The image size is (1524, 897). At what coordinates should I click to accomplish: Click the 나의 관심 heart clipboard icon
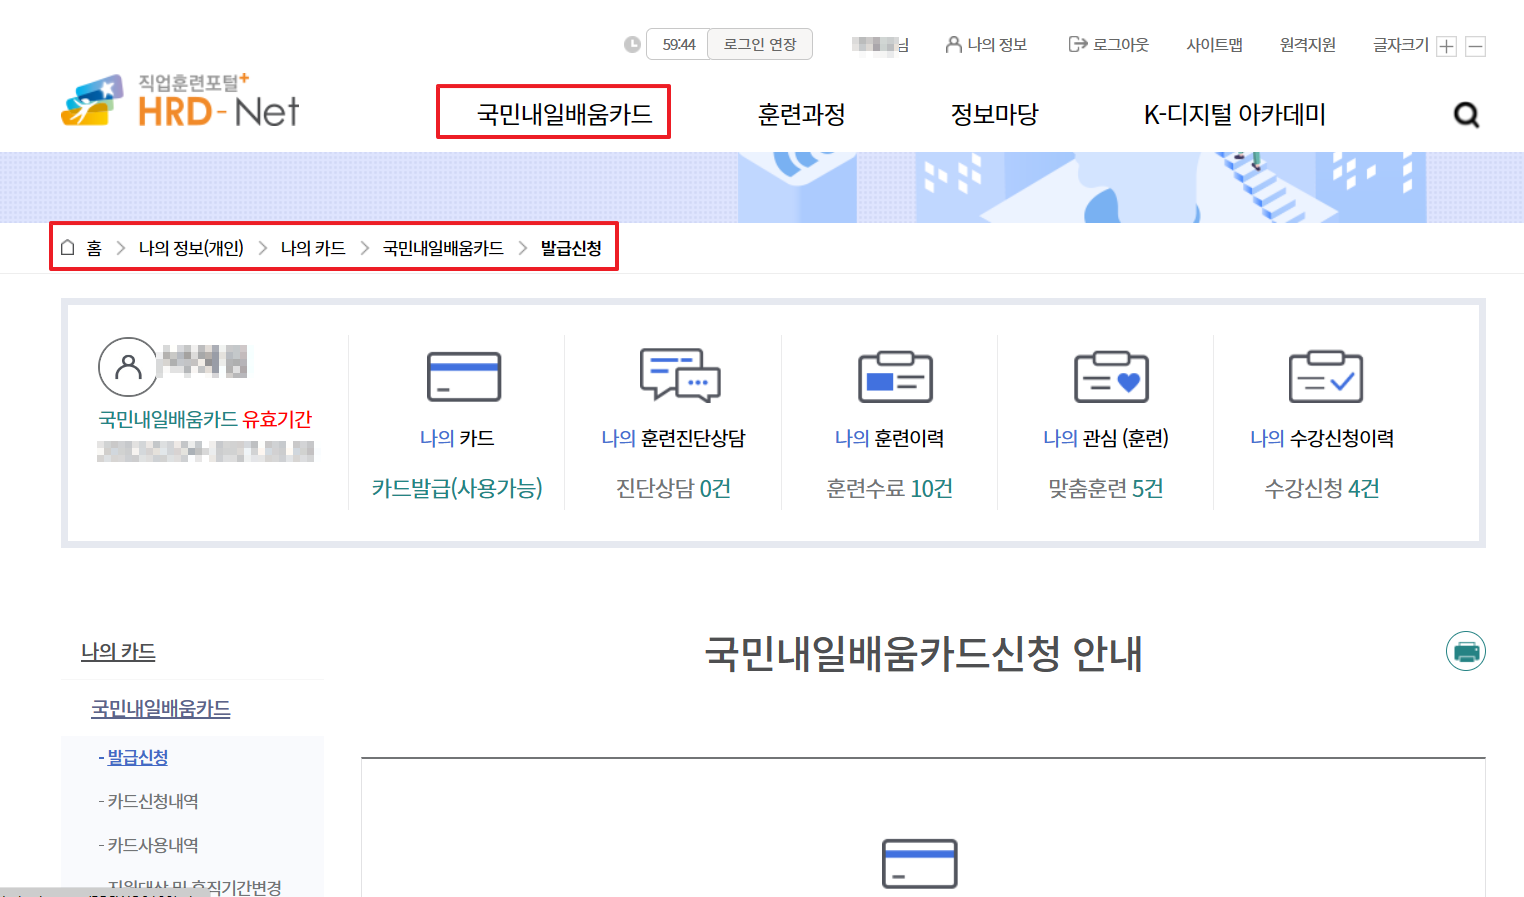1111,376
